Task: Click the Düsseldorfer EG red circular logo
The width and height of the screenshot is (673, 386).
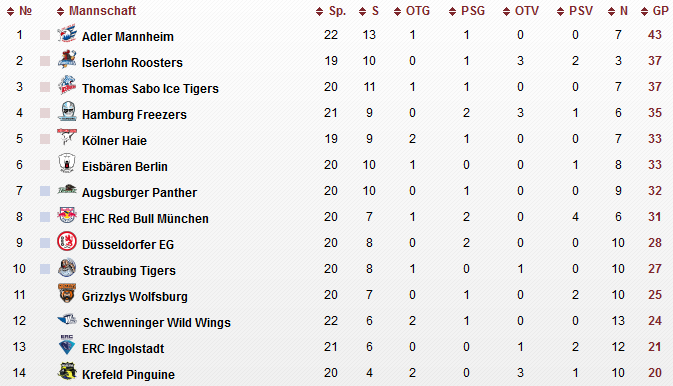Action: [67, 242]
